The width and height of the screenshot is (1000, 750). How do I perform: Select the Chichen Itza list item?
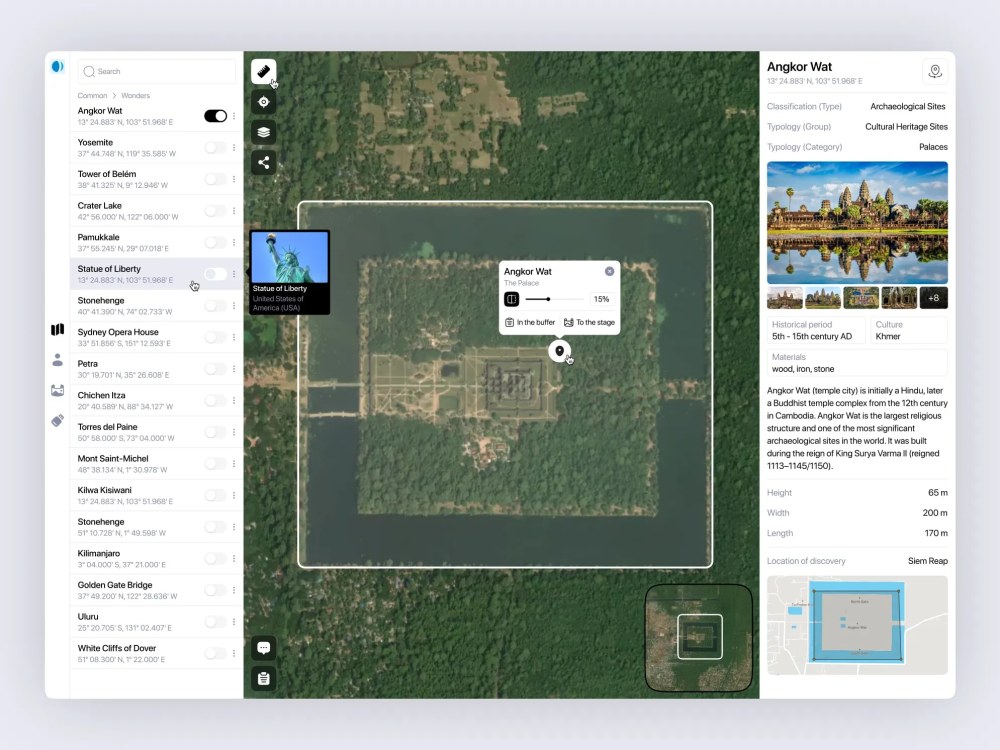(156, 401)
